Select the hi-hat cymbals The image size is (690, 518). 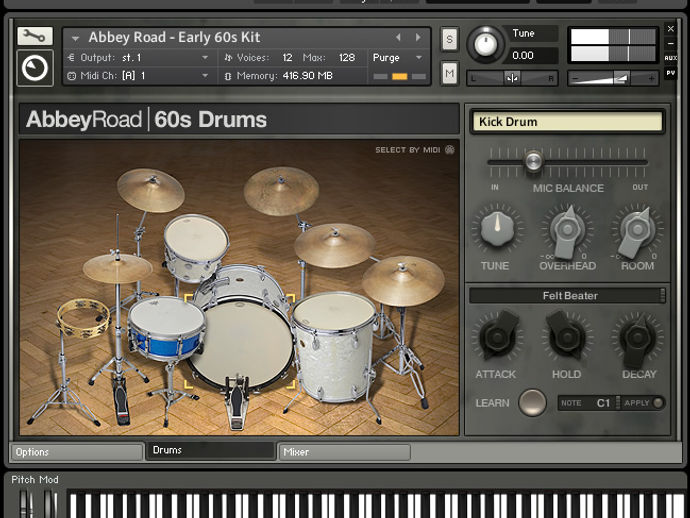tap(117, 268)
